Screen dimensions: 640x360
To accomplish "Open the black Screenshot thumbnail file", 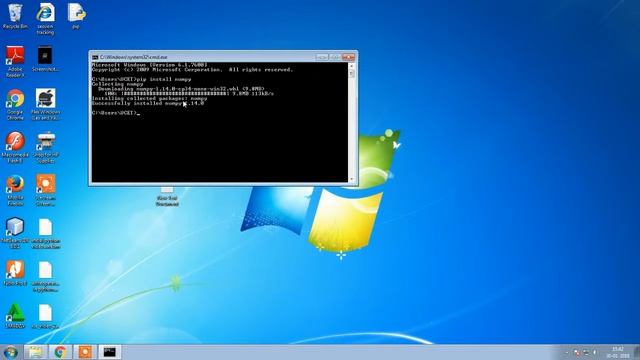I will coord(45,59).
